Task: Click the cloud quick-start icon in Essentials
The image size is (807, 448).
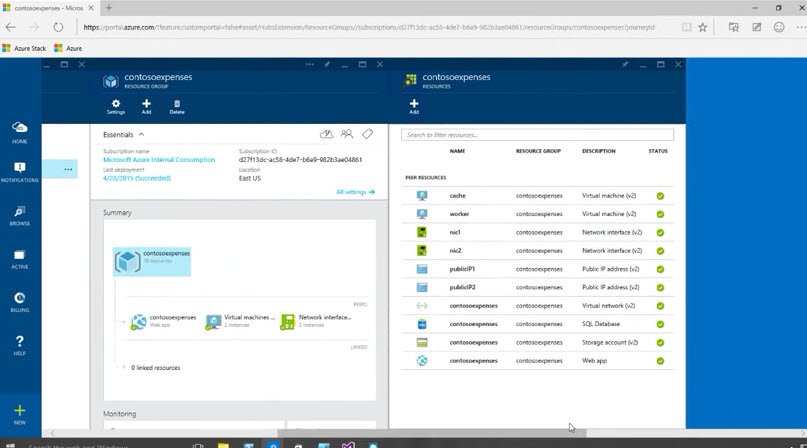Action: 326,134
